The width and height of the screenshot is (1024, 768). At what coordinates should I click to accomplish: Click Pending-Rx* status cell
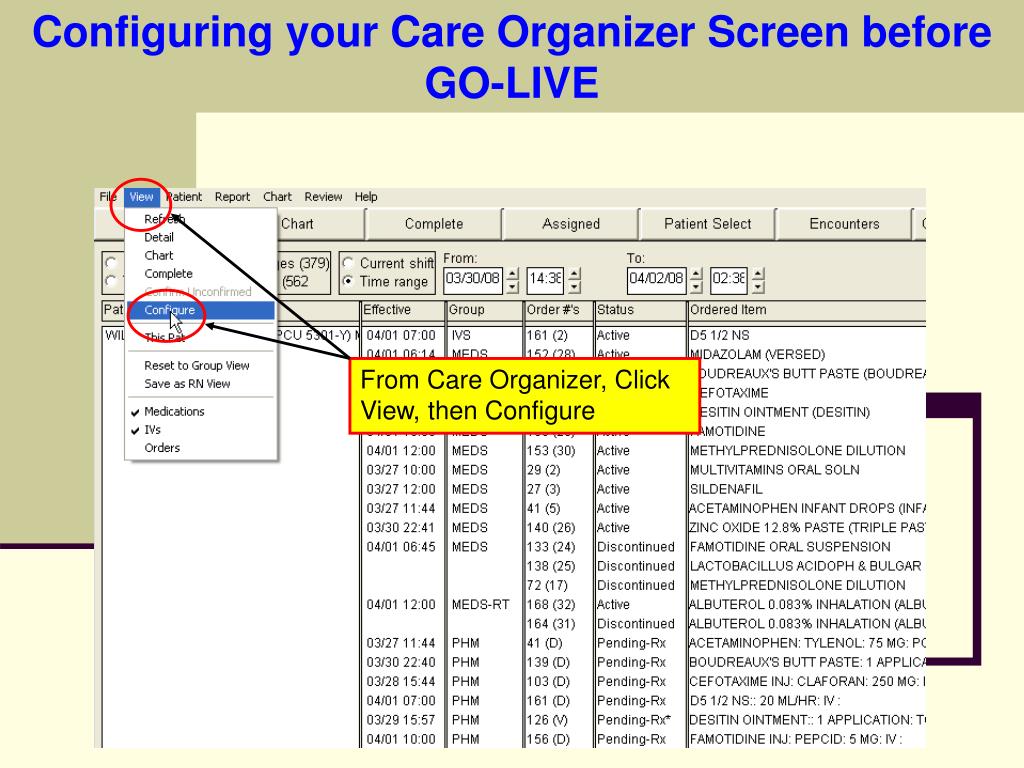(634, 720)
